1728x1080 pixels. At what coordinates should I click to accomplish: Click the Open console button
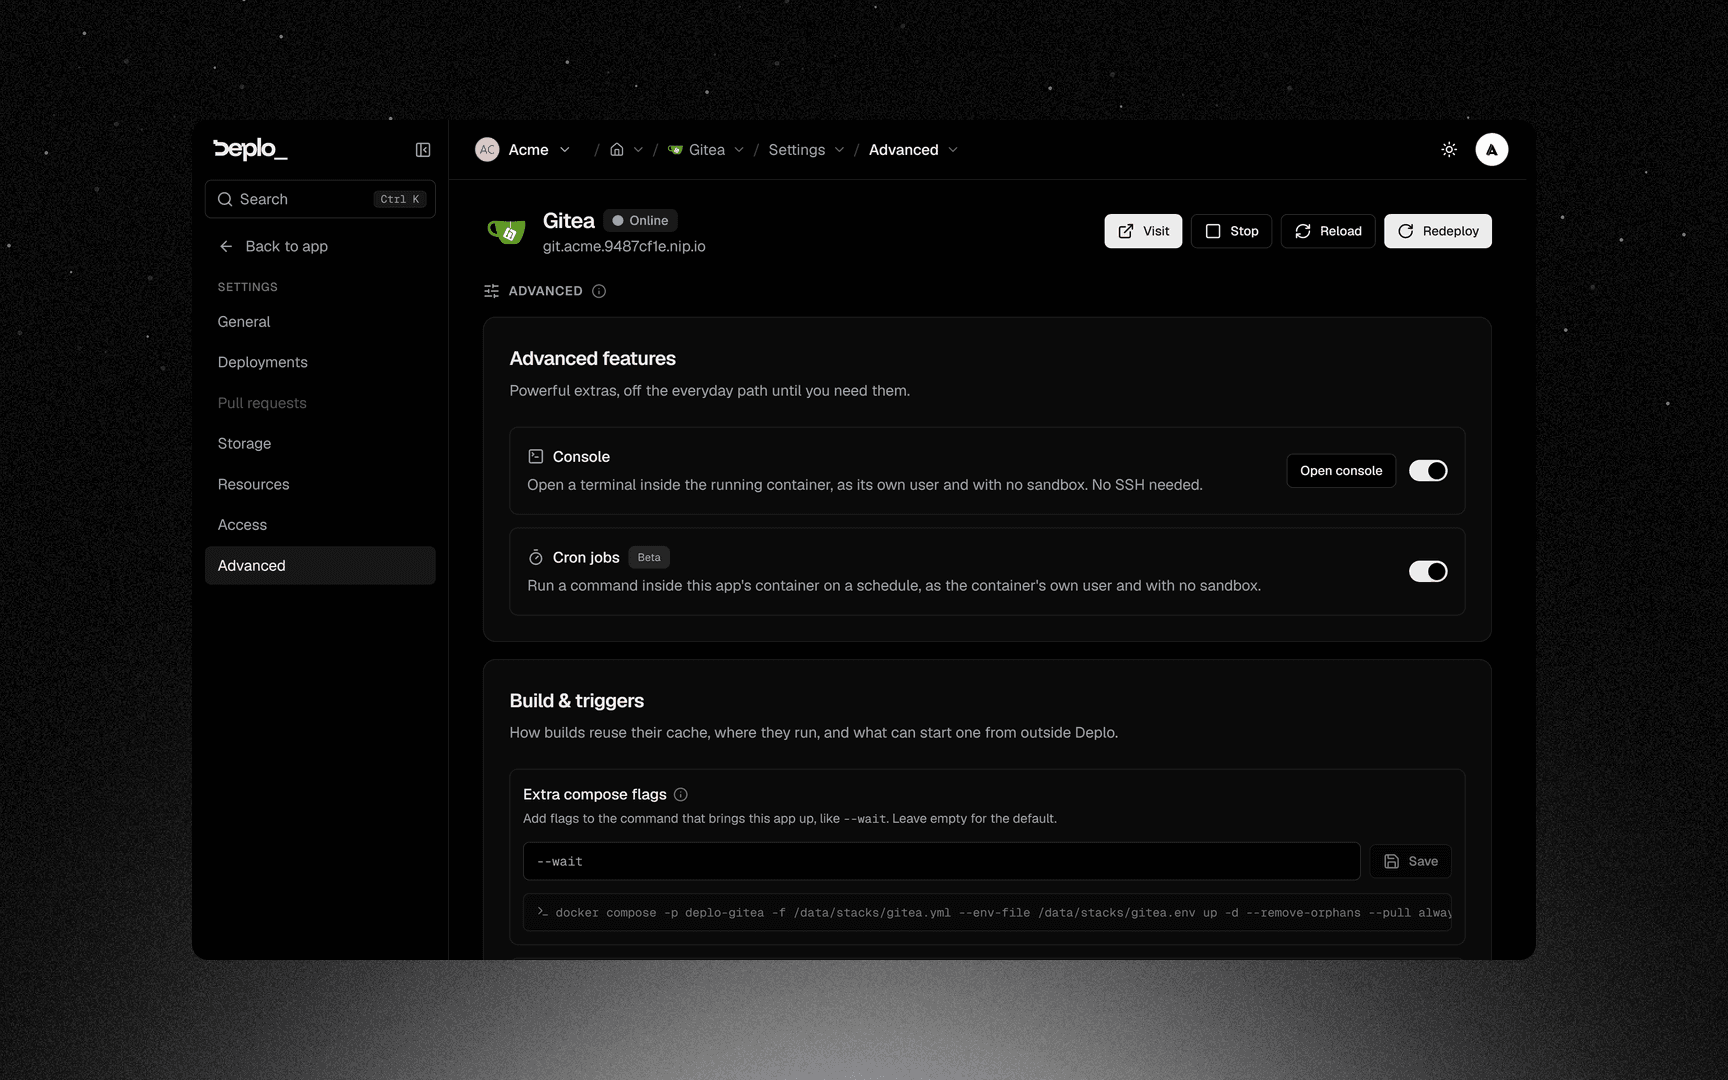[1341, 471]
